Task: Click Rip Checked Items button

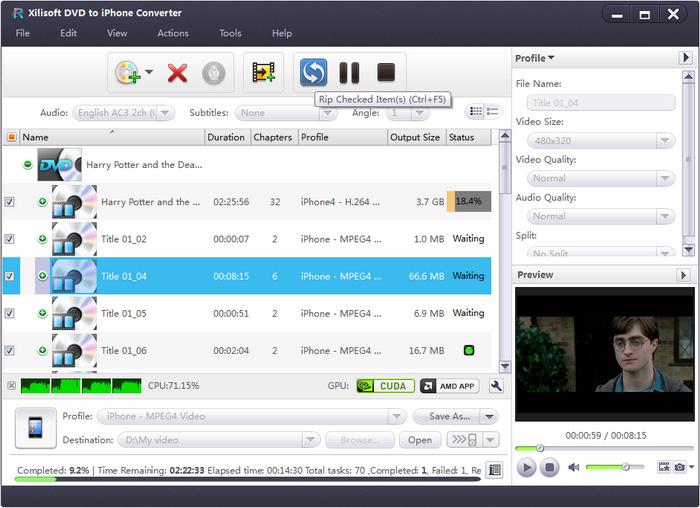Action: click(314, 72)
